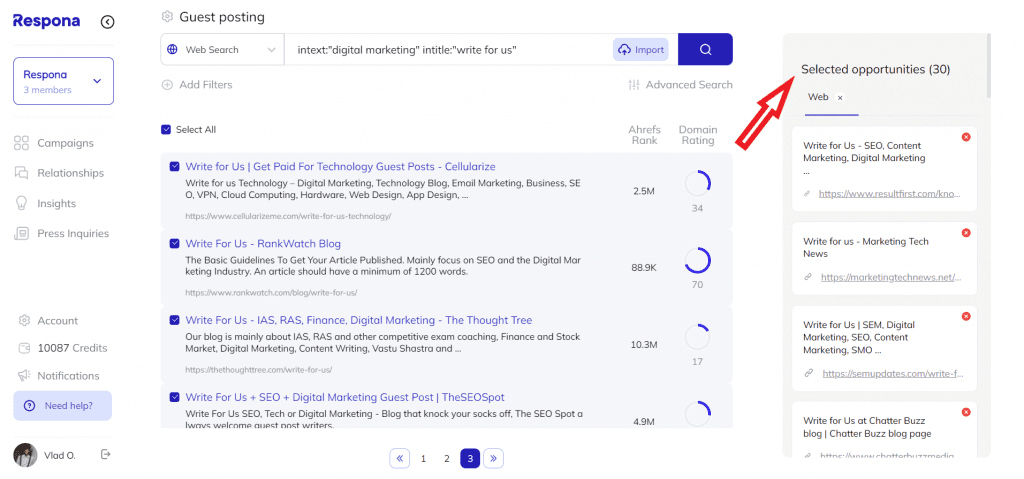Open semupdates.com link in card
1024x479 pixels.
click(893, 374)
